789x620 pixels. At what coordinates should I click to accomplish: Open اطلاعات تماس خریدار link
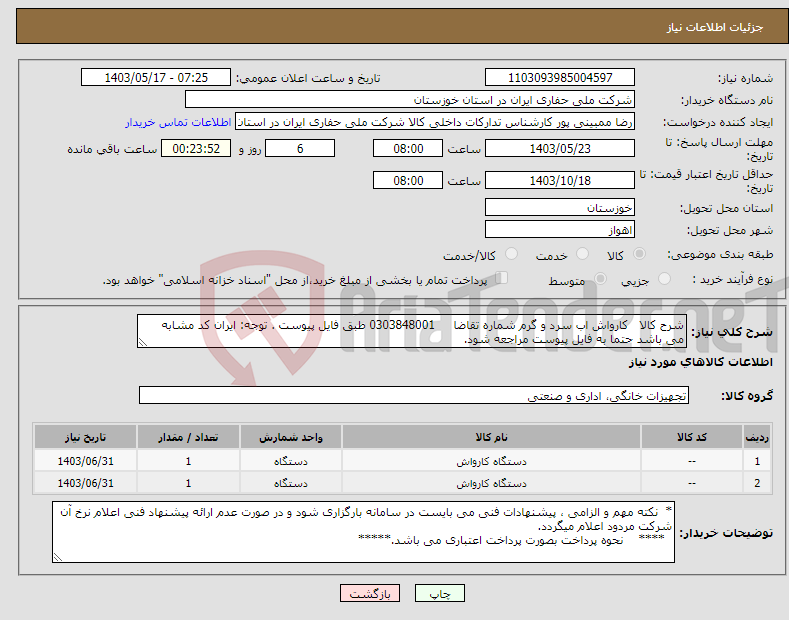point(178,122)
